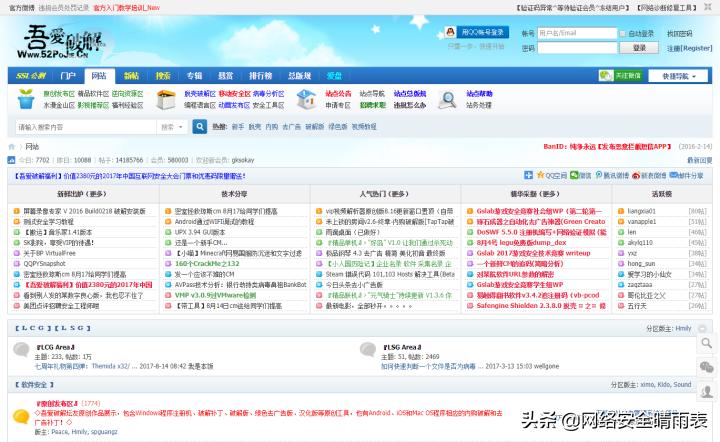Open the 站务处理 link
The height and width of the screenshot is (442, 720).
pos(479,105)
